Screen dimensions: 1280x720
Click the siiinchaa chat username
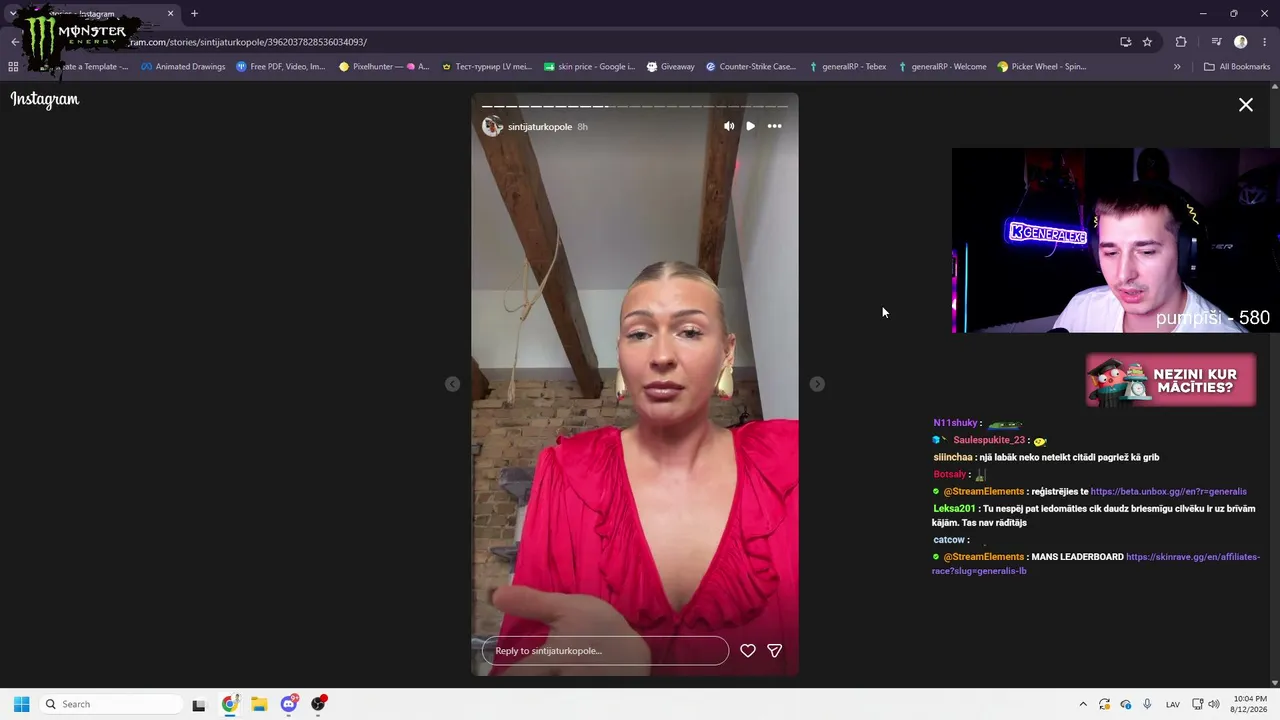pyautogui.click(x=953, y=457)
